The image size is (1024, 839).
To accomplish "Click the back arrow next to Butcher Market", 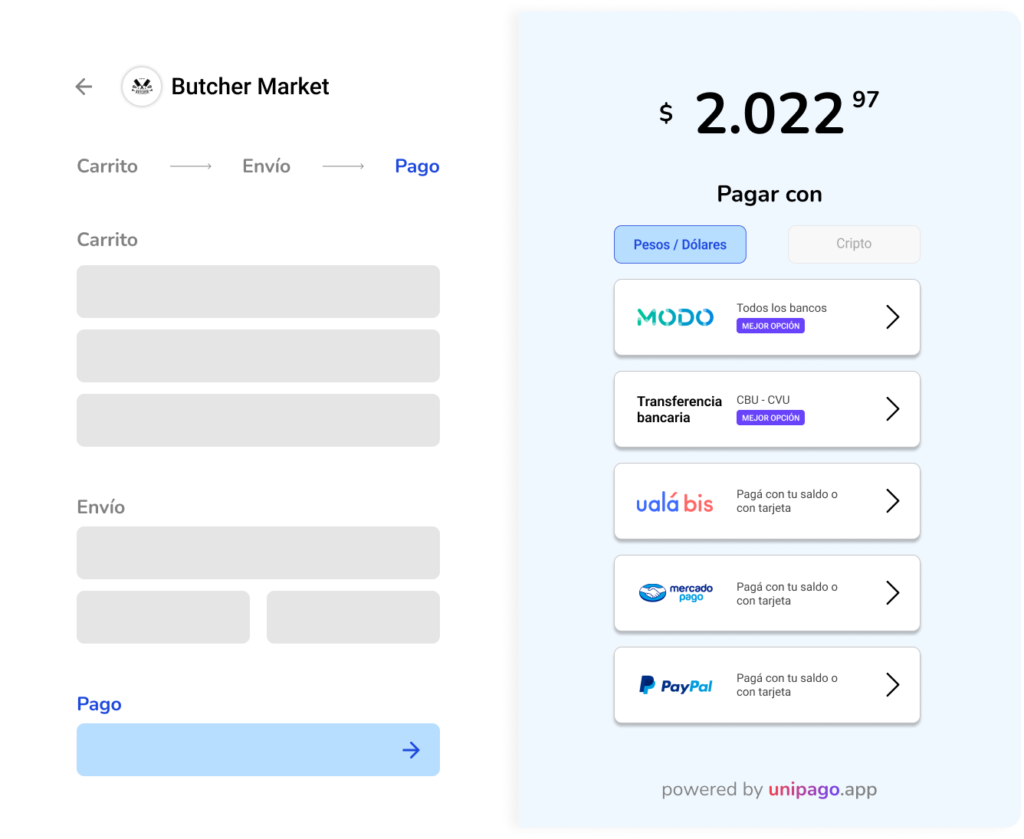I will coord(84,86).
